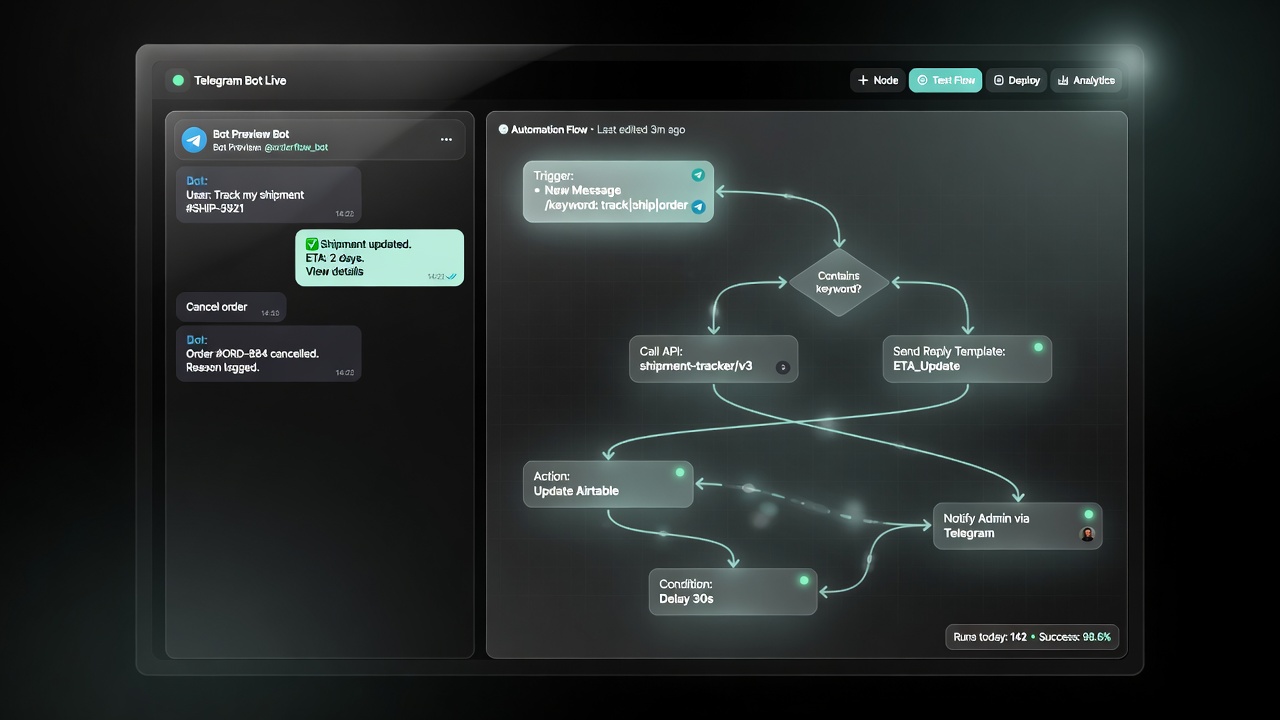Click the Automation Flow title icon
Image resolution: width=1280 pixels, height=720 pixels.
(503, 130)
